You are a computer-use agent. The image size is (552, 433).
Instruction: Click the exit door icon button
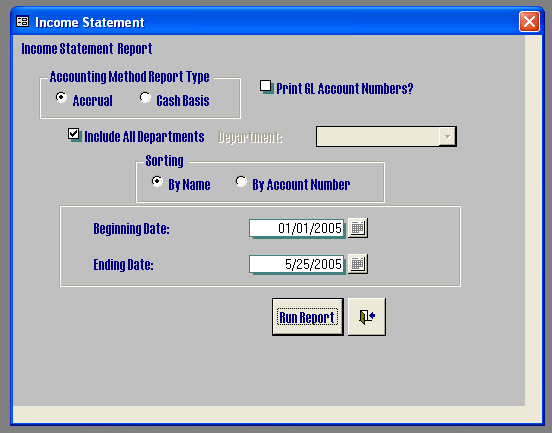coord(367,317)
